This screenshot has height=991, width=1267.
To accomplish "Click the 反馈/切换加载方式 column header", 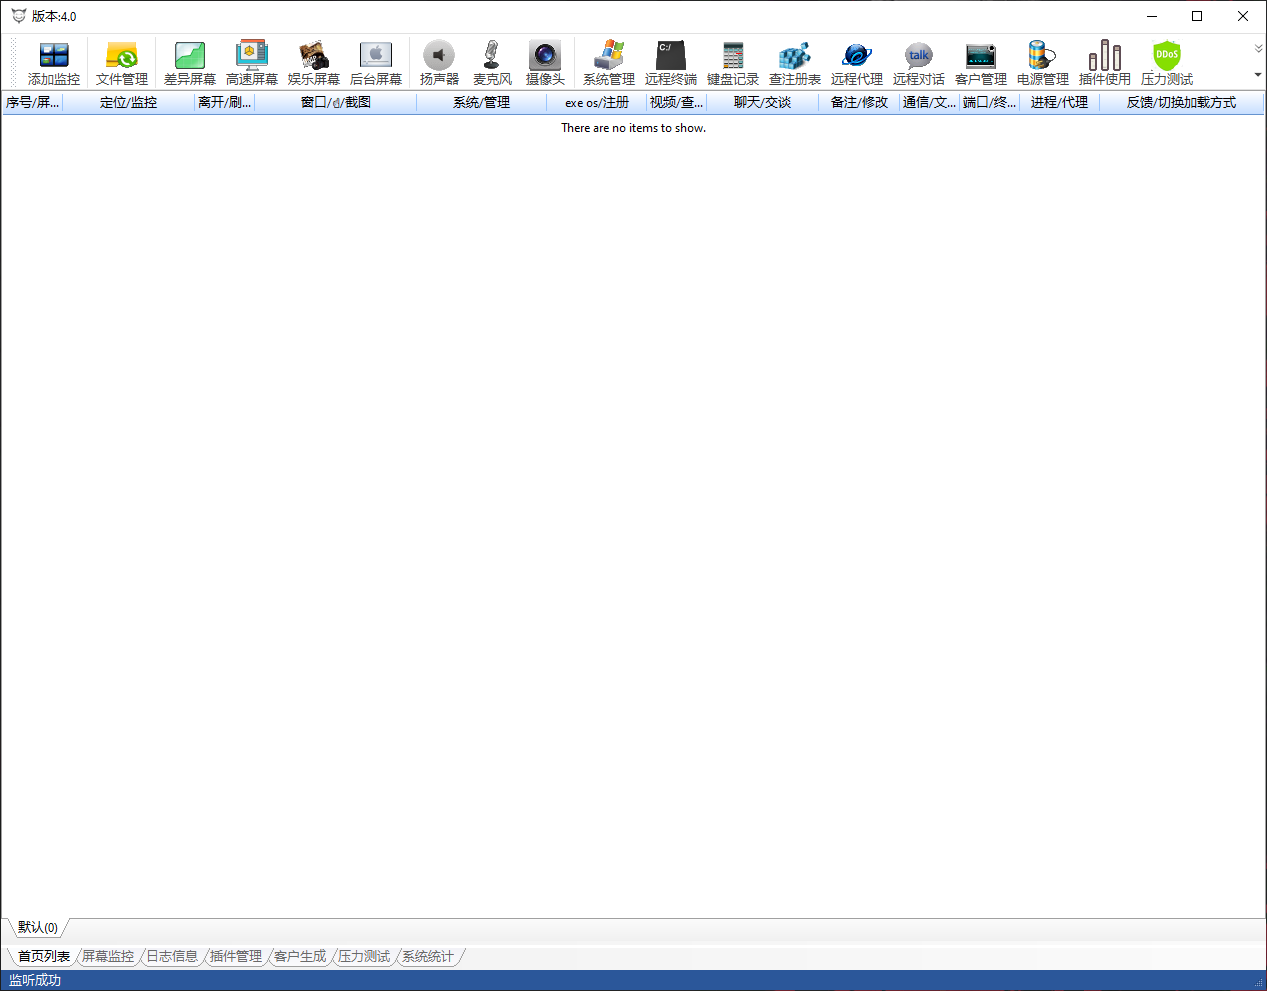I will tap(1181, 102).
